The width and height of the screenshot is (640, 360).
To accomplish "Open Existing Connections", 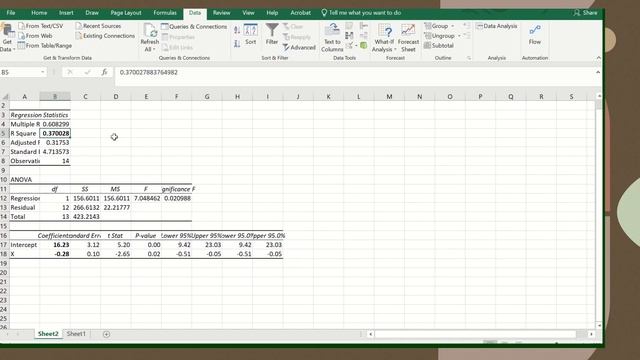I will (105, 36).
